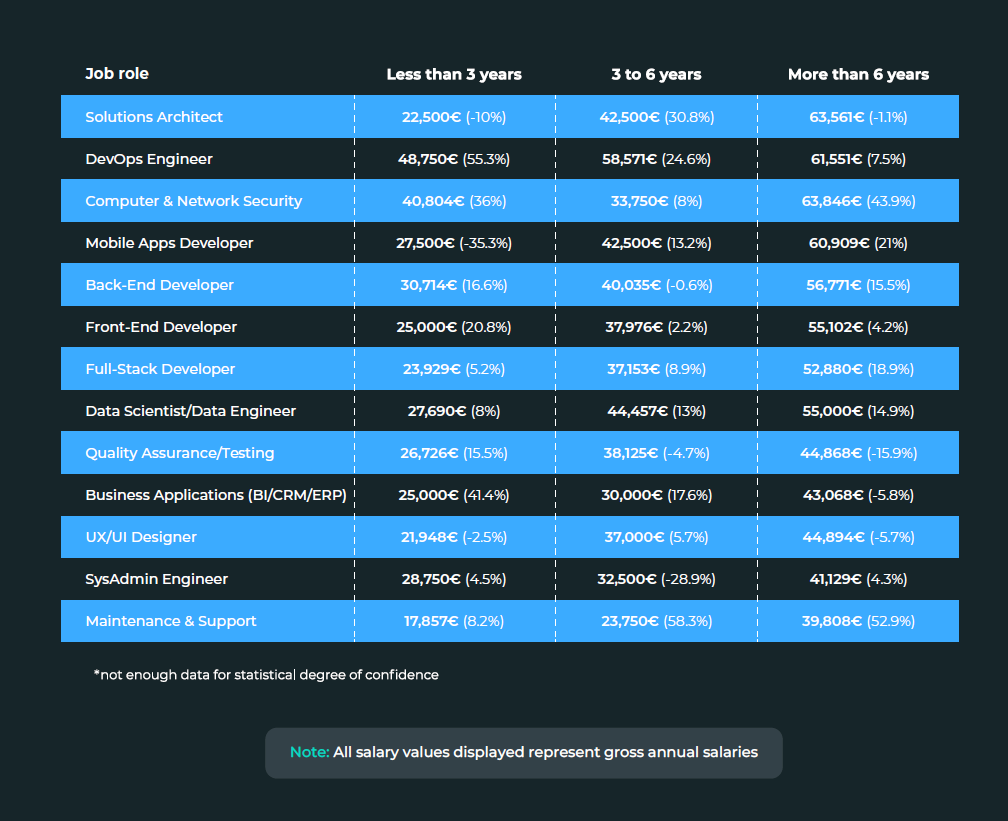Click the 42,500€ (30.8%) cell
Image resolution: width=1008 pixels, height=821 pixels.
click(656, 117)
